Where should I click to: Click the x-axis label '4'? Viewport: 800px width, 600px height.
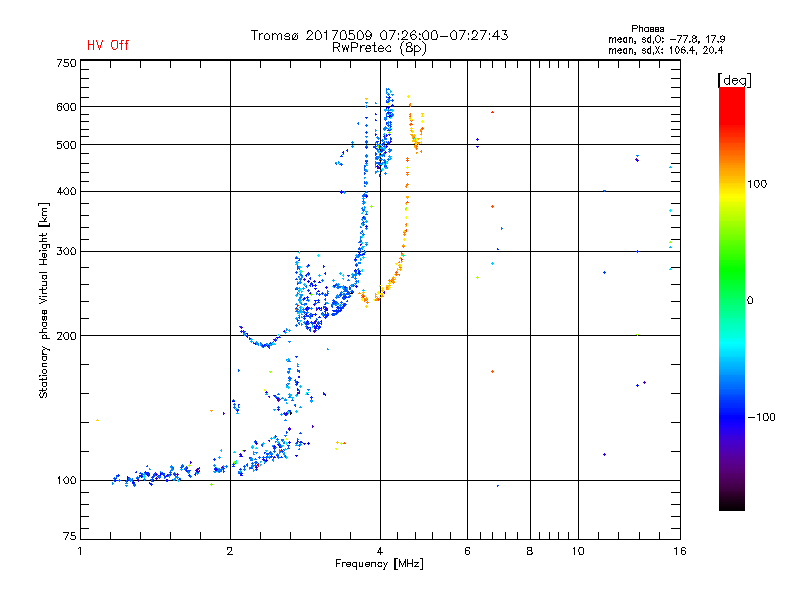coord(380,551)
